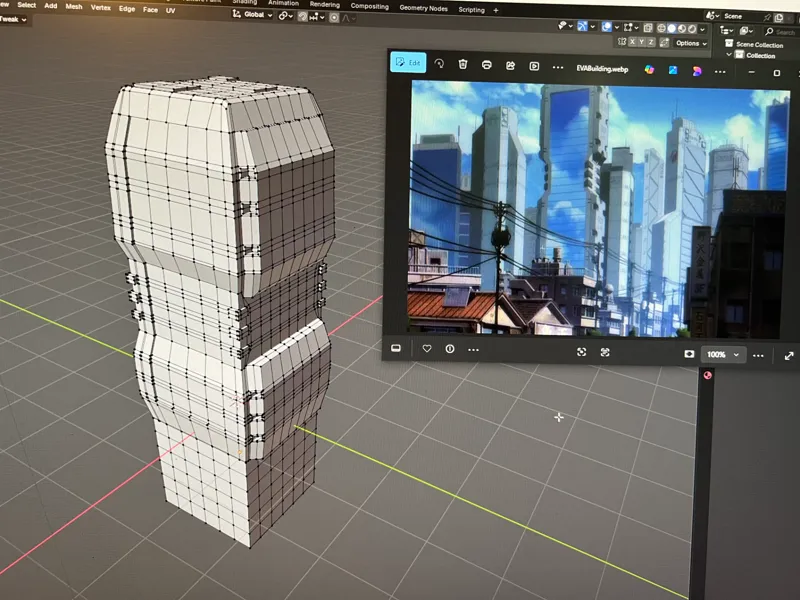Show file info in Photos window
Image resolution: width=800 pixels, height=600 pixels.
click(x=449, y=349)
